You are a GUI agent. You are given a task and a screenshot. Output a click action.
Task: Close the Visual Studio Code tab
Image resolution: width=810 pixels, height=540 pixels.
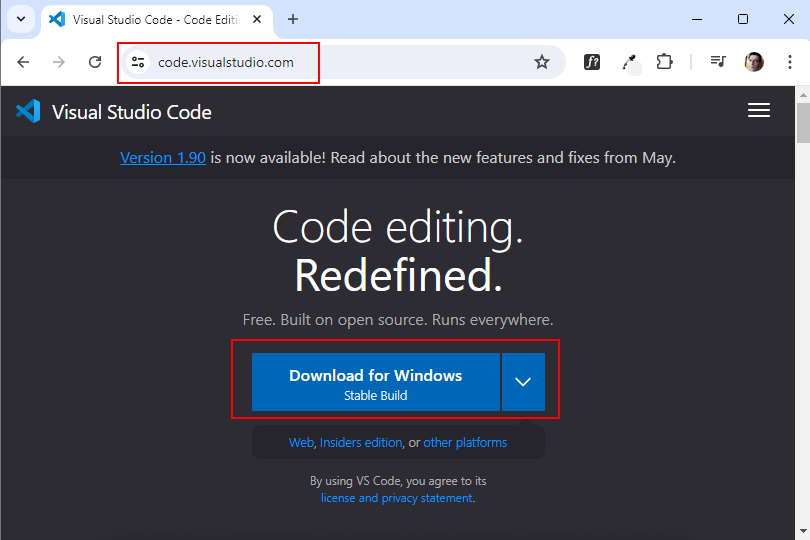[257, 20]
